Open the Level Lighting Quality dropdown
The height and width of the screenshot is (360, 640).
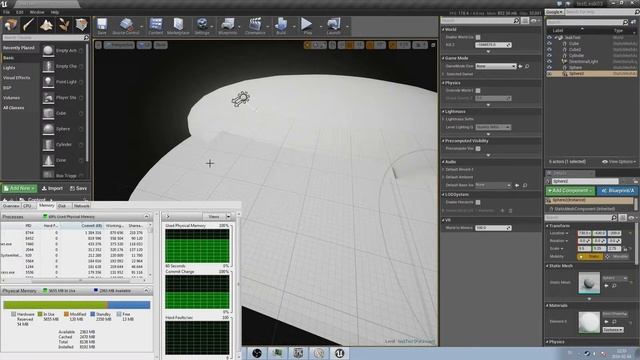[493, 127]
